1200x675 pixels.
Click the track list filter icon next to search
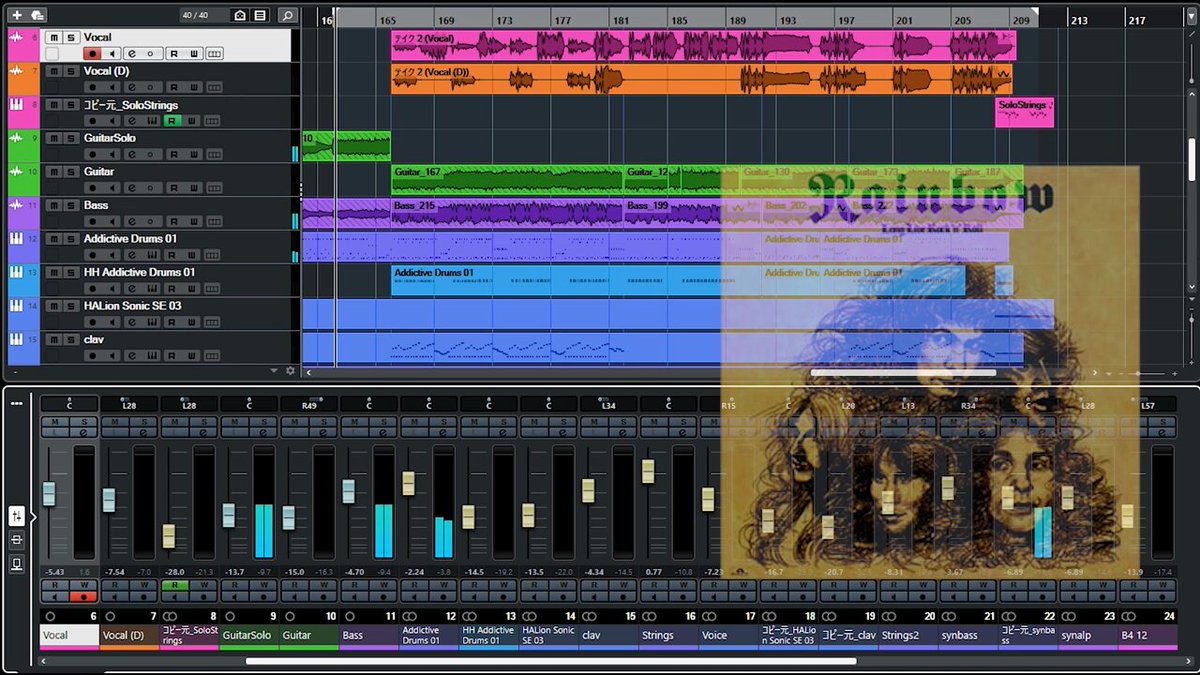pos(260,15)
